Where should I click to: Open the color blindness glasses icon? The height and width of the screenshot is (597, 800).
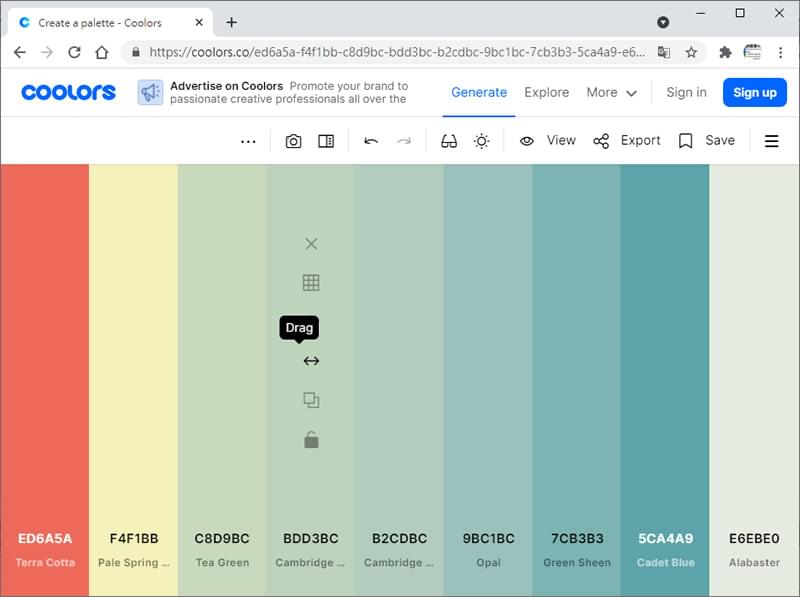tap(449, 141)
